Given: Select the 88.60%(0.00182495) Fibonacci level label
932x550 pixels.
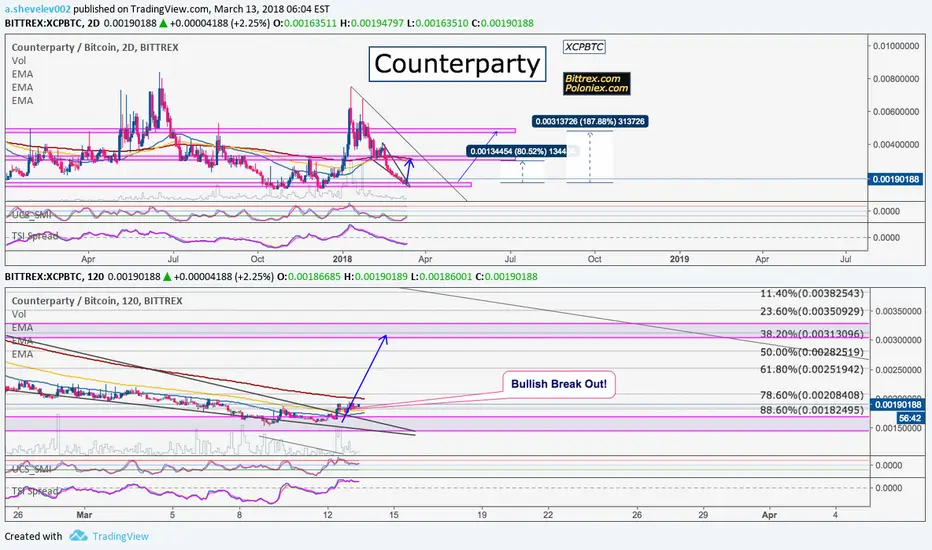Looking at the screenshot, I should 812,410.
